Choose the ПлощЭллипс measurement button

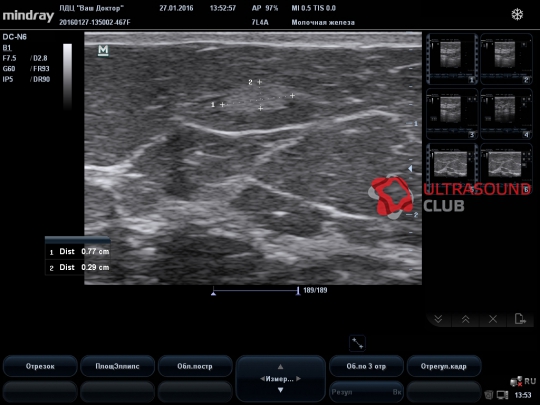click(117, 366)
